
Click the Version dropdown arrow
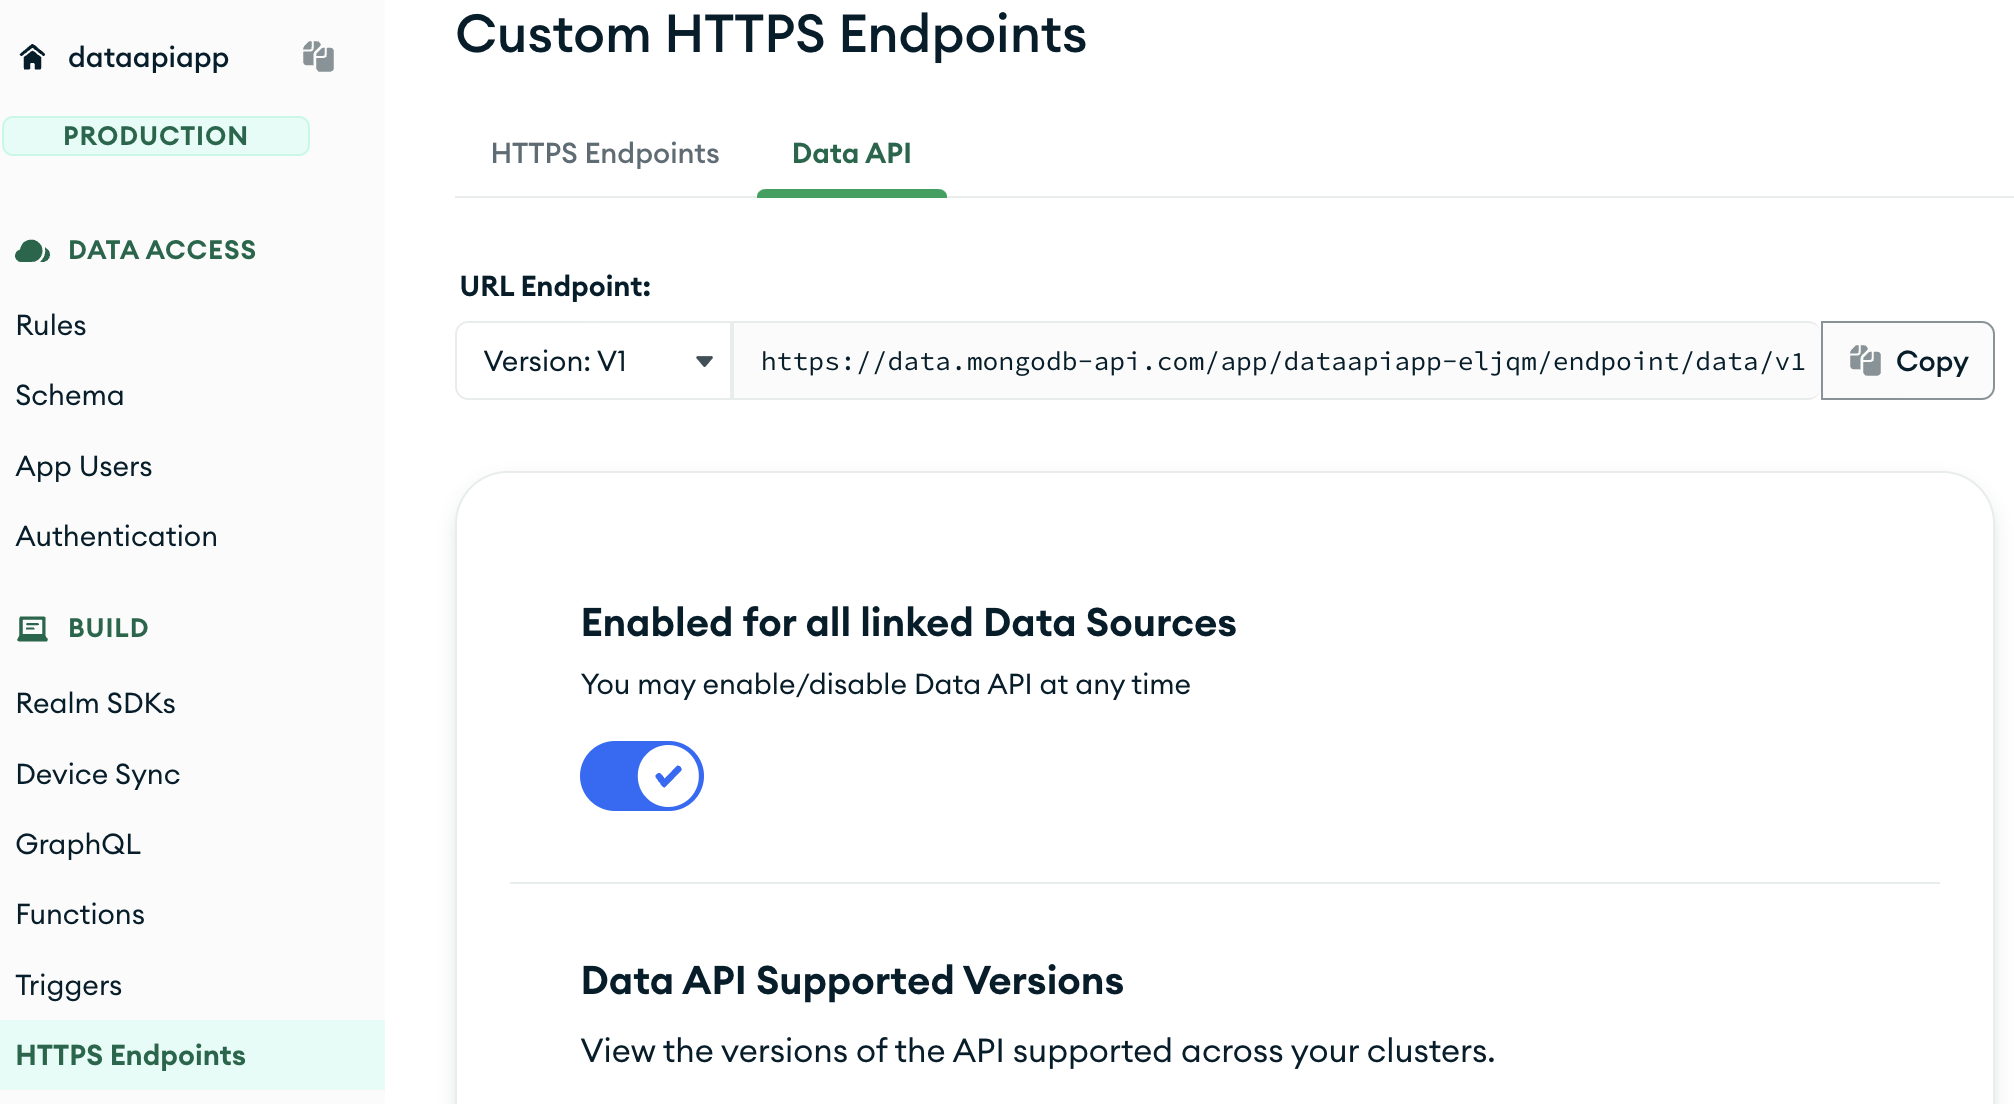coord(704,361)
